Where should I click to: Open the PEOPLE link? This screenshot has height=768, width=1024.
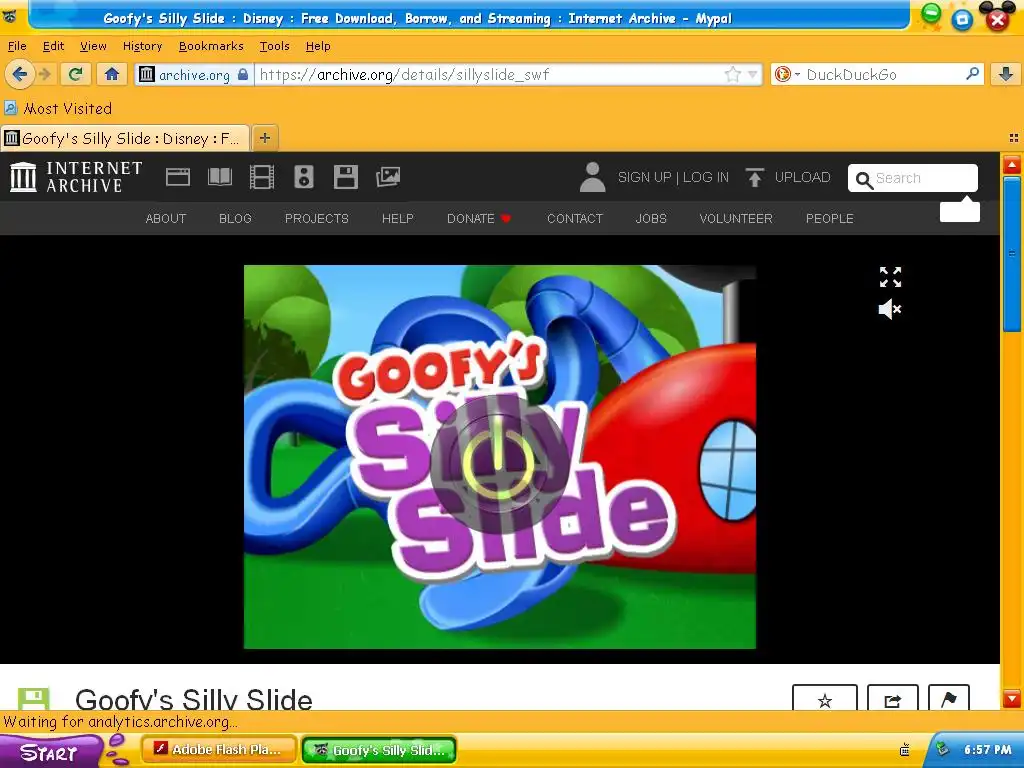point(829,219)
